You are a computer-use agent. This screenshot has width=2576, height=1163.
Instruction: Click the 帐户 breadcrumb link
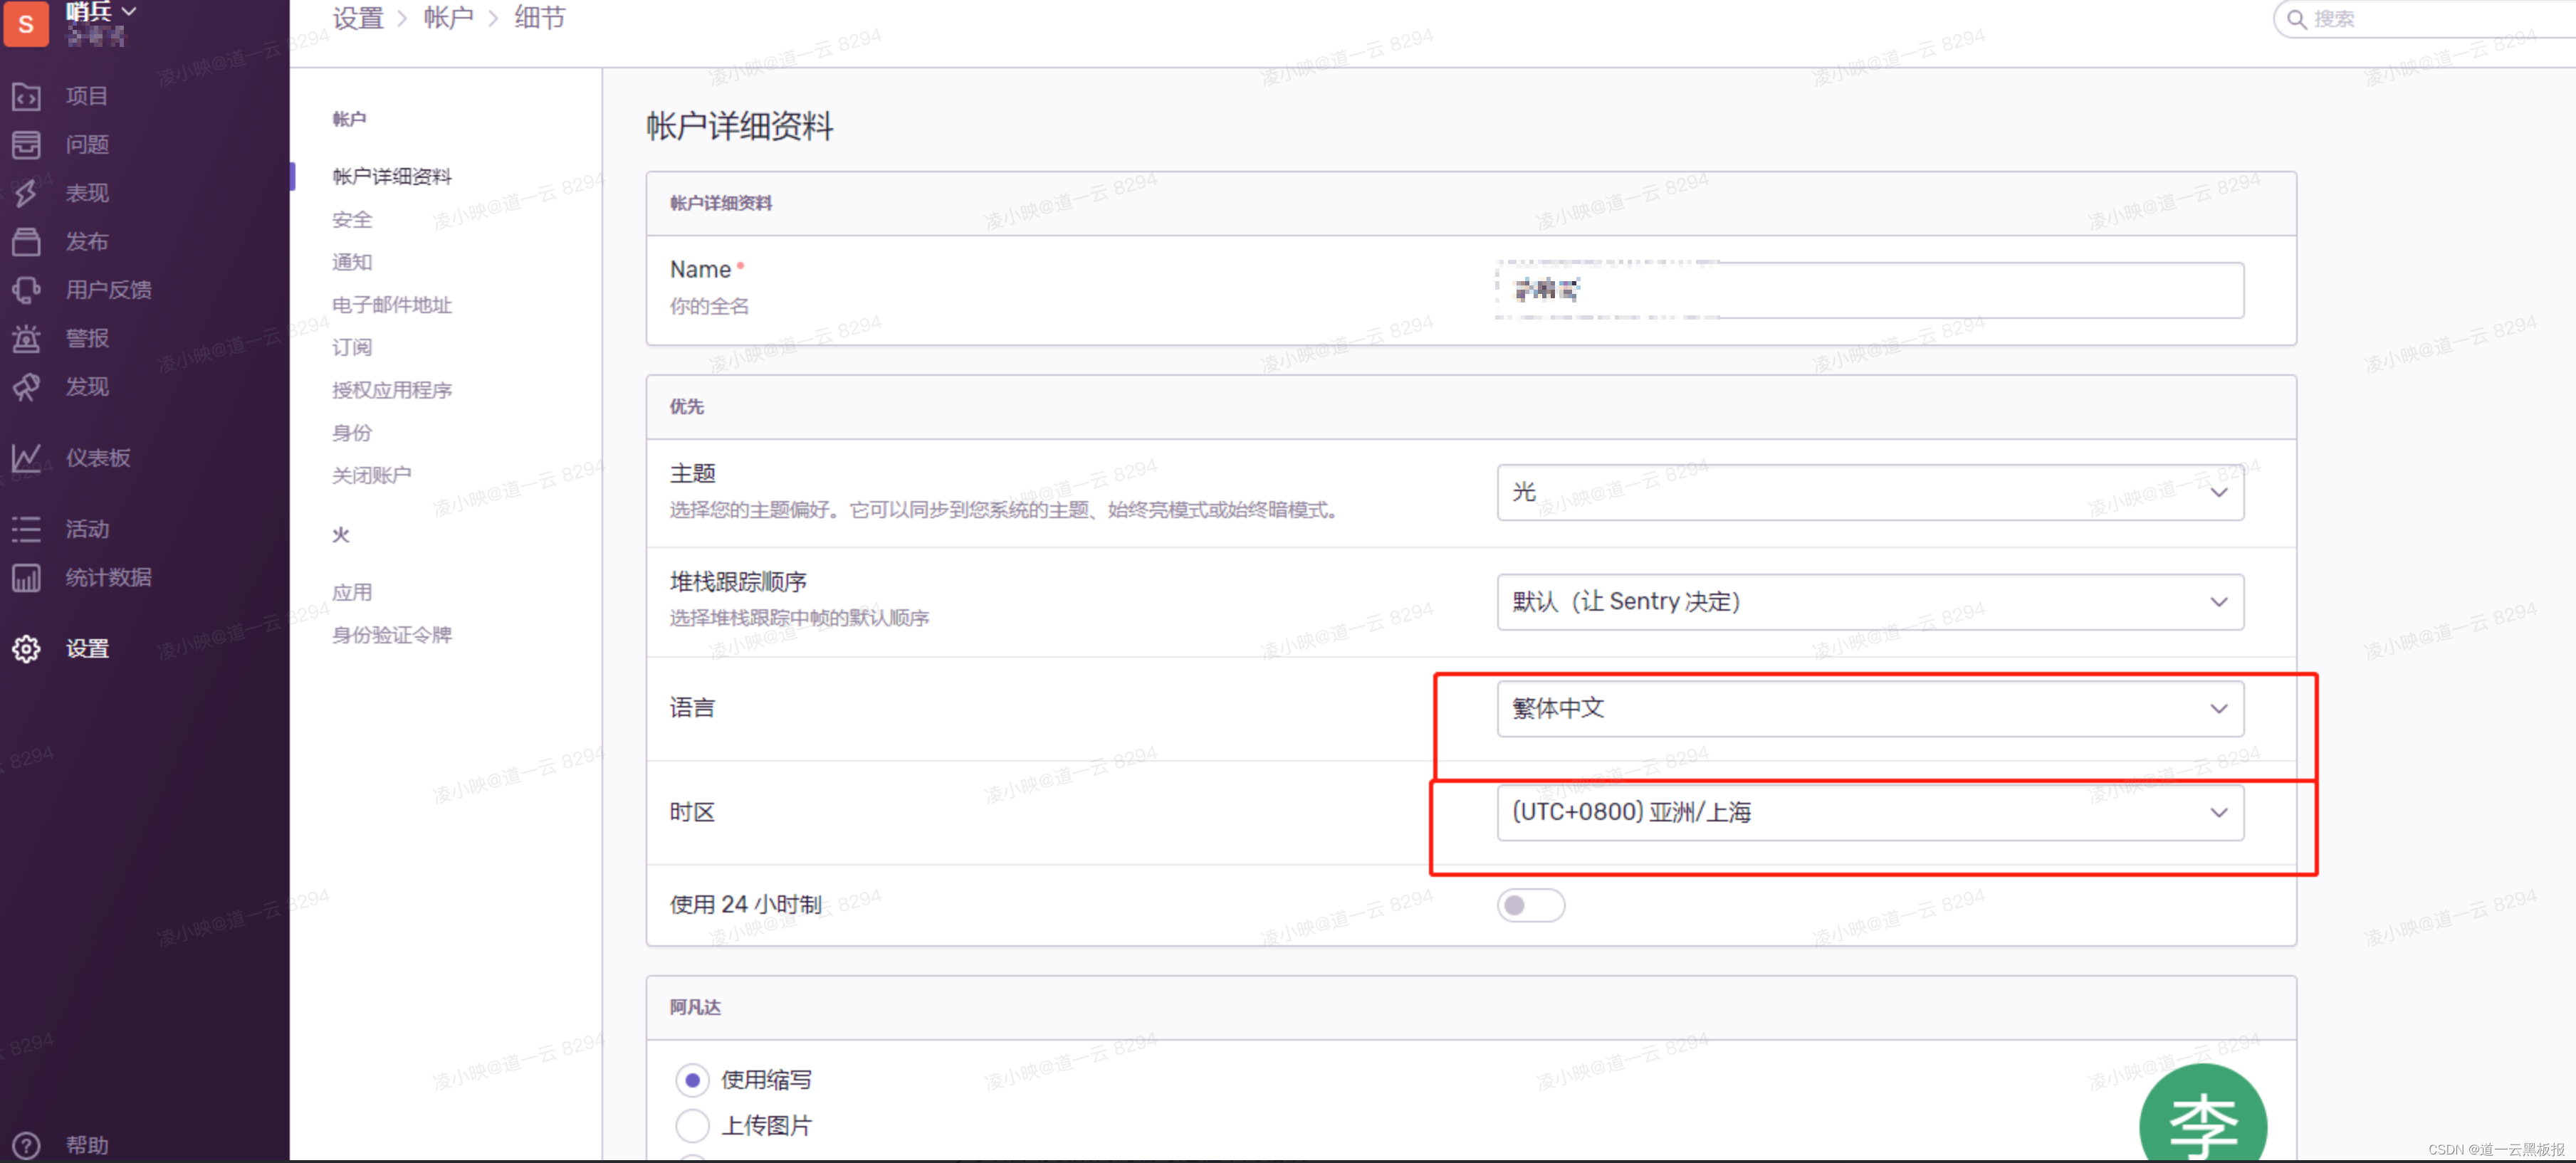click(448, 18)
